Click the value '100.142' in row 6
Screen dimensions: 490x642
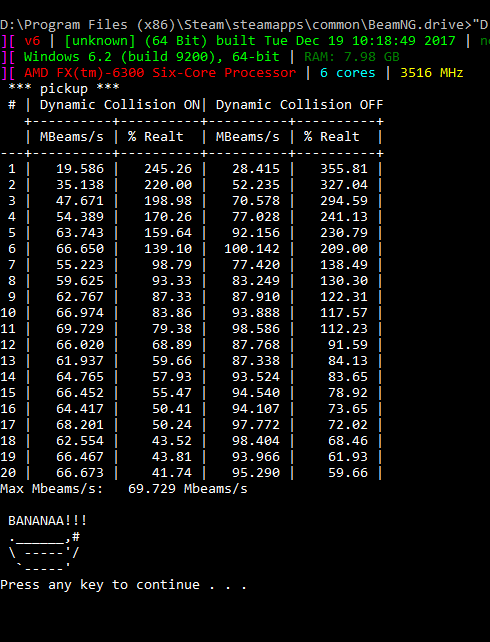point(252,249)
